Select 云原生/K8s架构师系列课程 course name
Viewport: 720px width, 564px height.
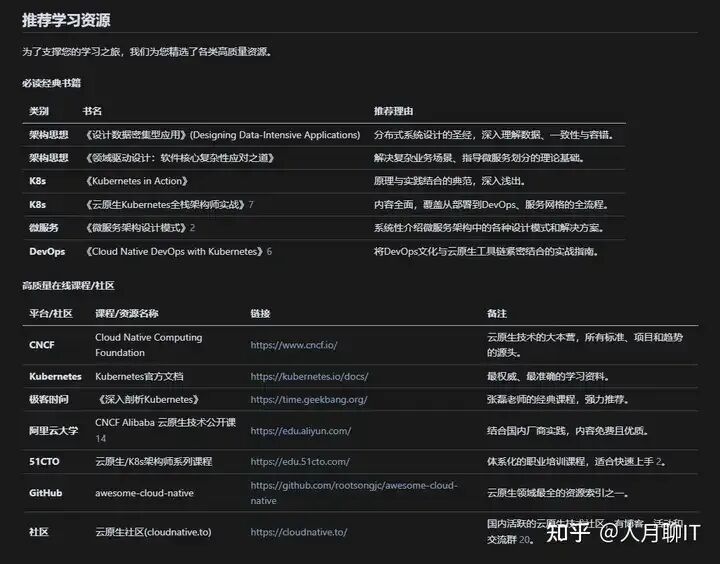pyautogui.click(x=154, y=462)
